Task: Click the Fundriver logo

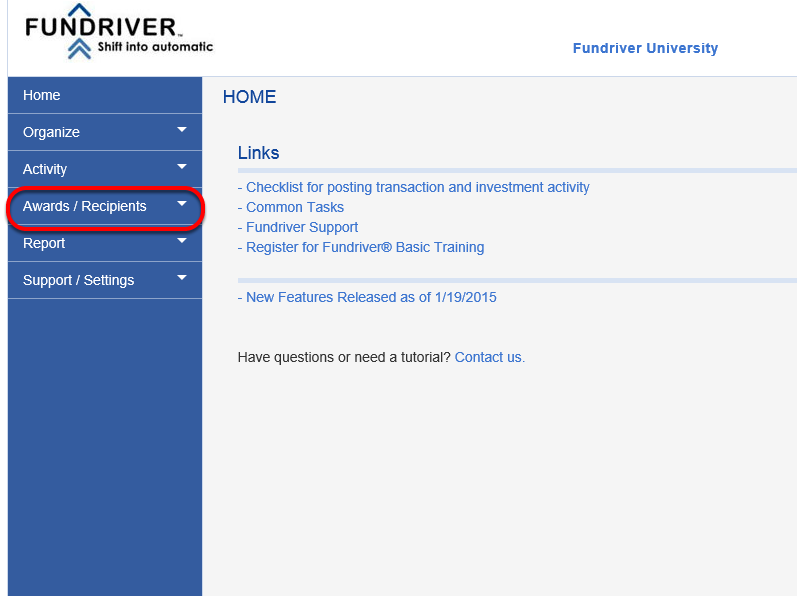Action: point(119,32)
